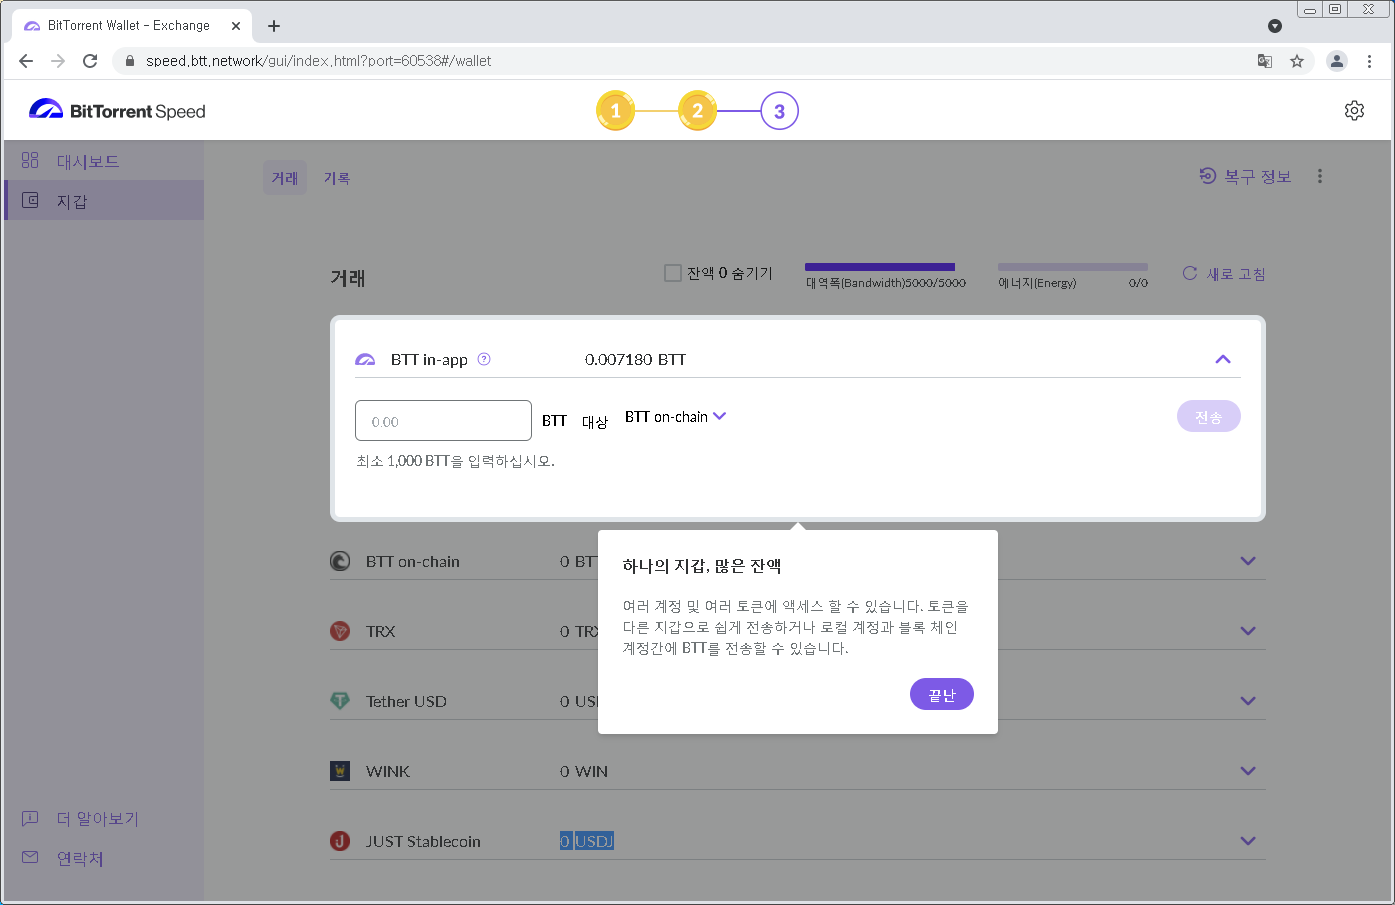The height and width of the screenshot is (905, 1395).
Task: Switch to the 거래 tab
Action: pyautogui.click(x=285, y=178)
